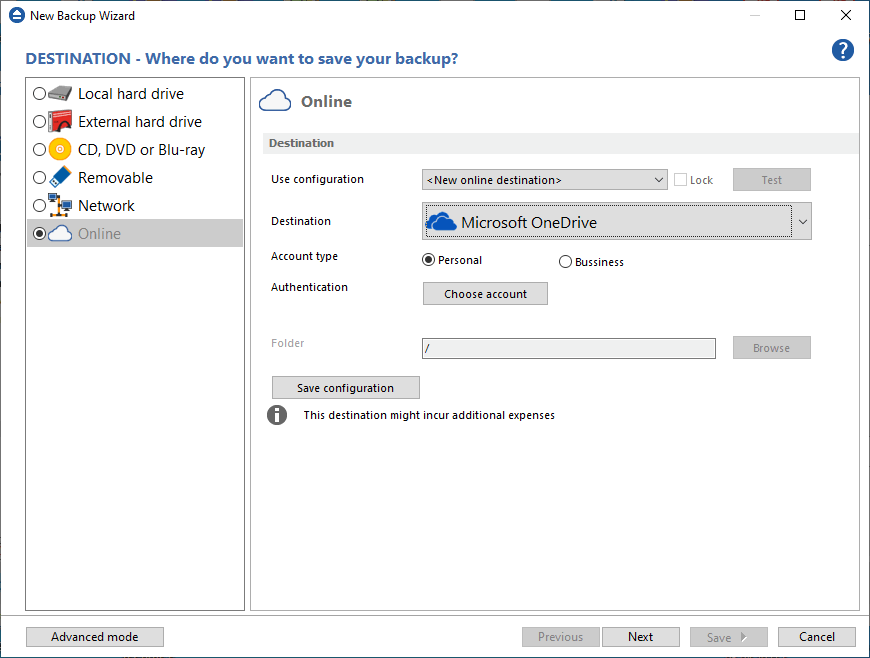Click the 'Local hard drive' label
The height and width of the screenshot is (658, 870).
tap(131, 94)
